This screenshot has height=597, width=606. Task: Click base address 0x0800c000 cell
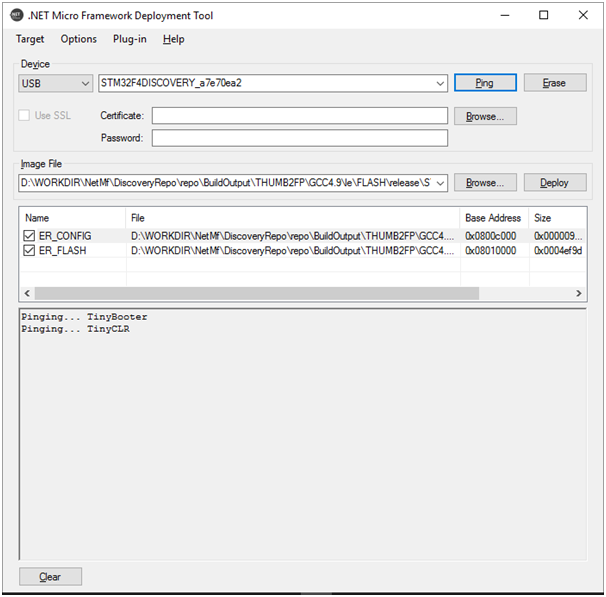pos(490,236)
